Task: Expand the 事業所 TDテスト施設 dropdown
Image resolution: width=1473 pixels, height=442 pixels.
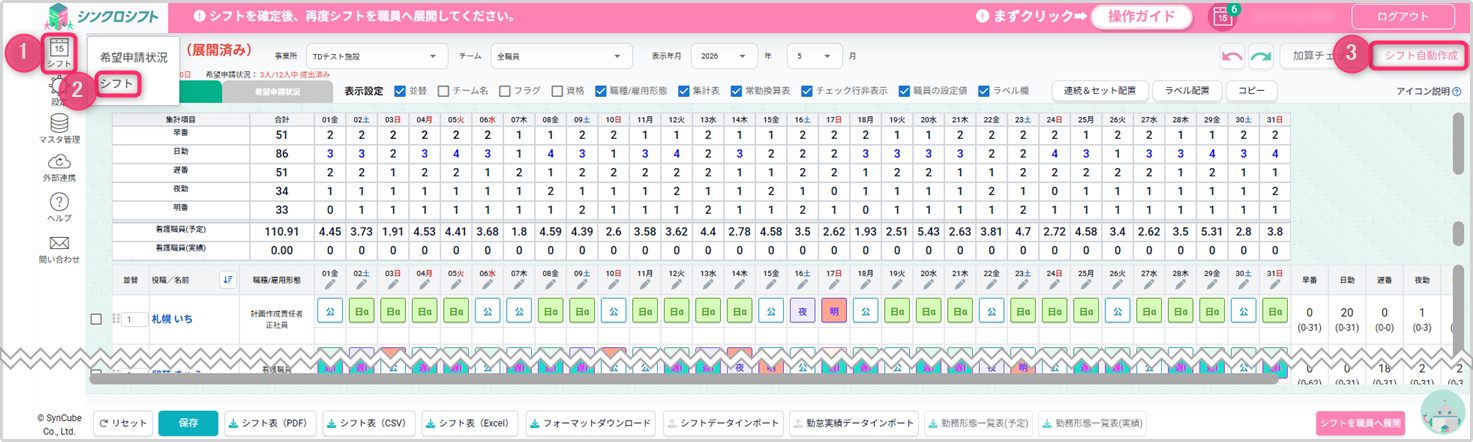Action: (x=377, y=55)
